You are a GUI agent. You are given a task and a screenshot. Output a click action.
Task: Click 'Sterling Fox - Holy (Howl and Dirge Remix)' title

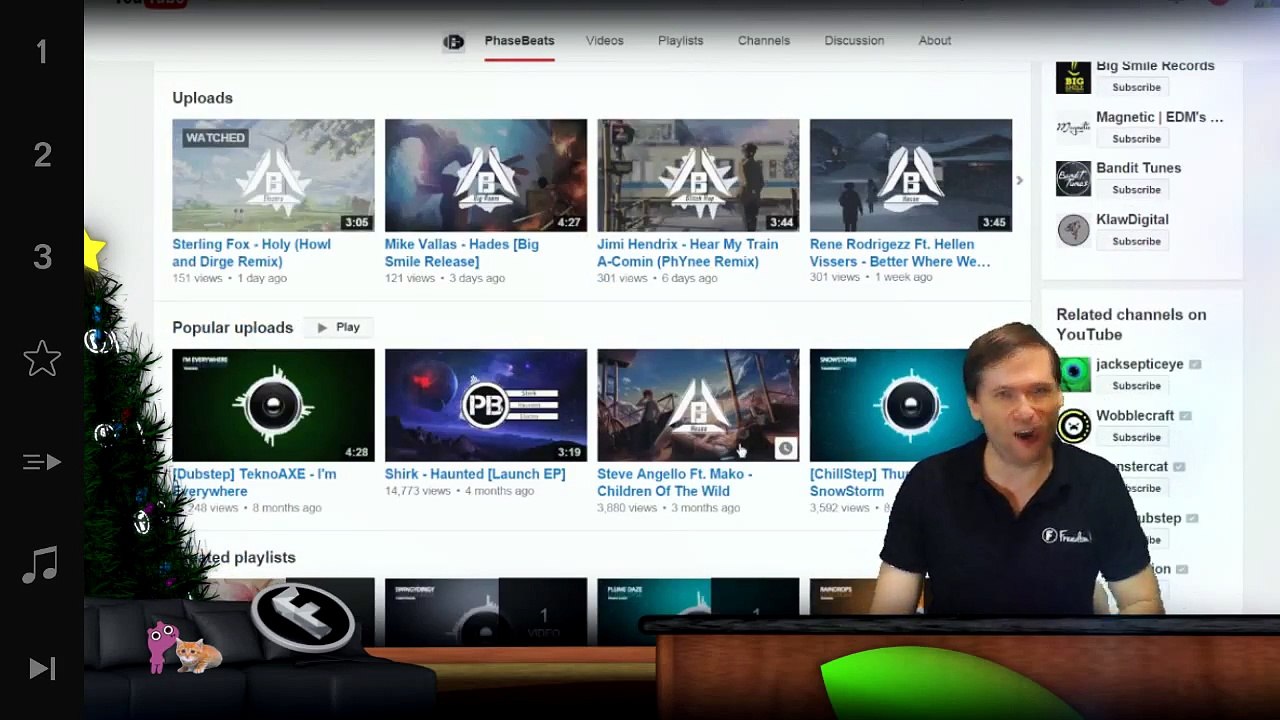(251, 253)
